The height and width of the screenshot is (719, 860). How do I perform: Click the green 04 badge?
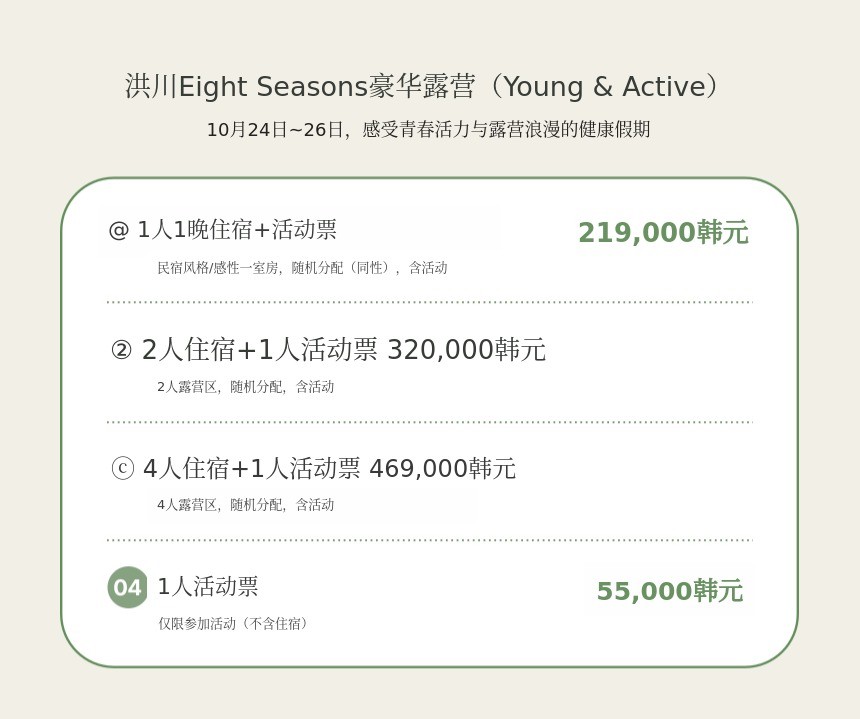tap(127, 587)
